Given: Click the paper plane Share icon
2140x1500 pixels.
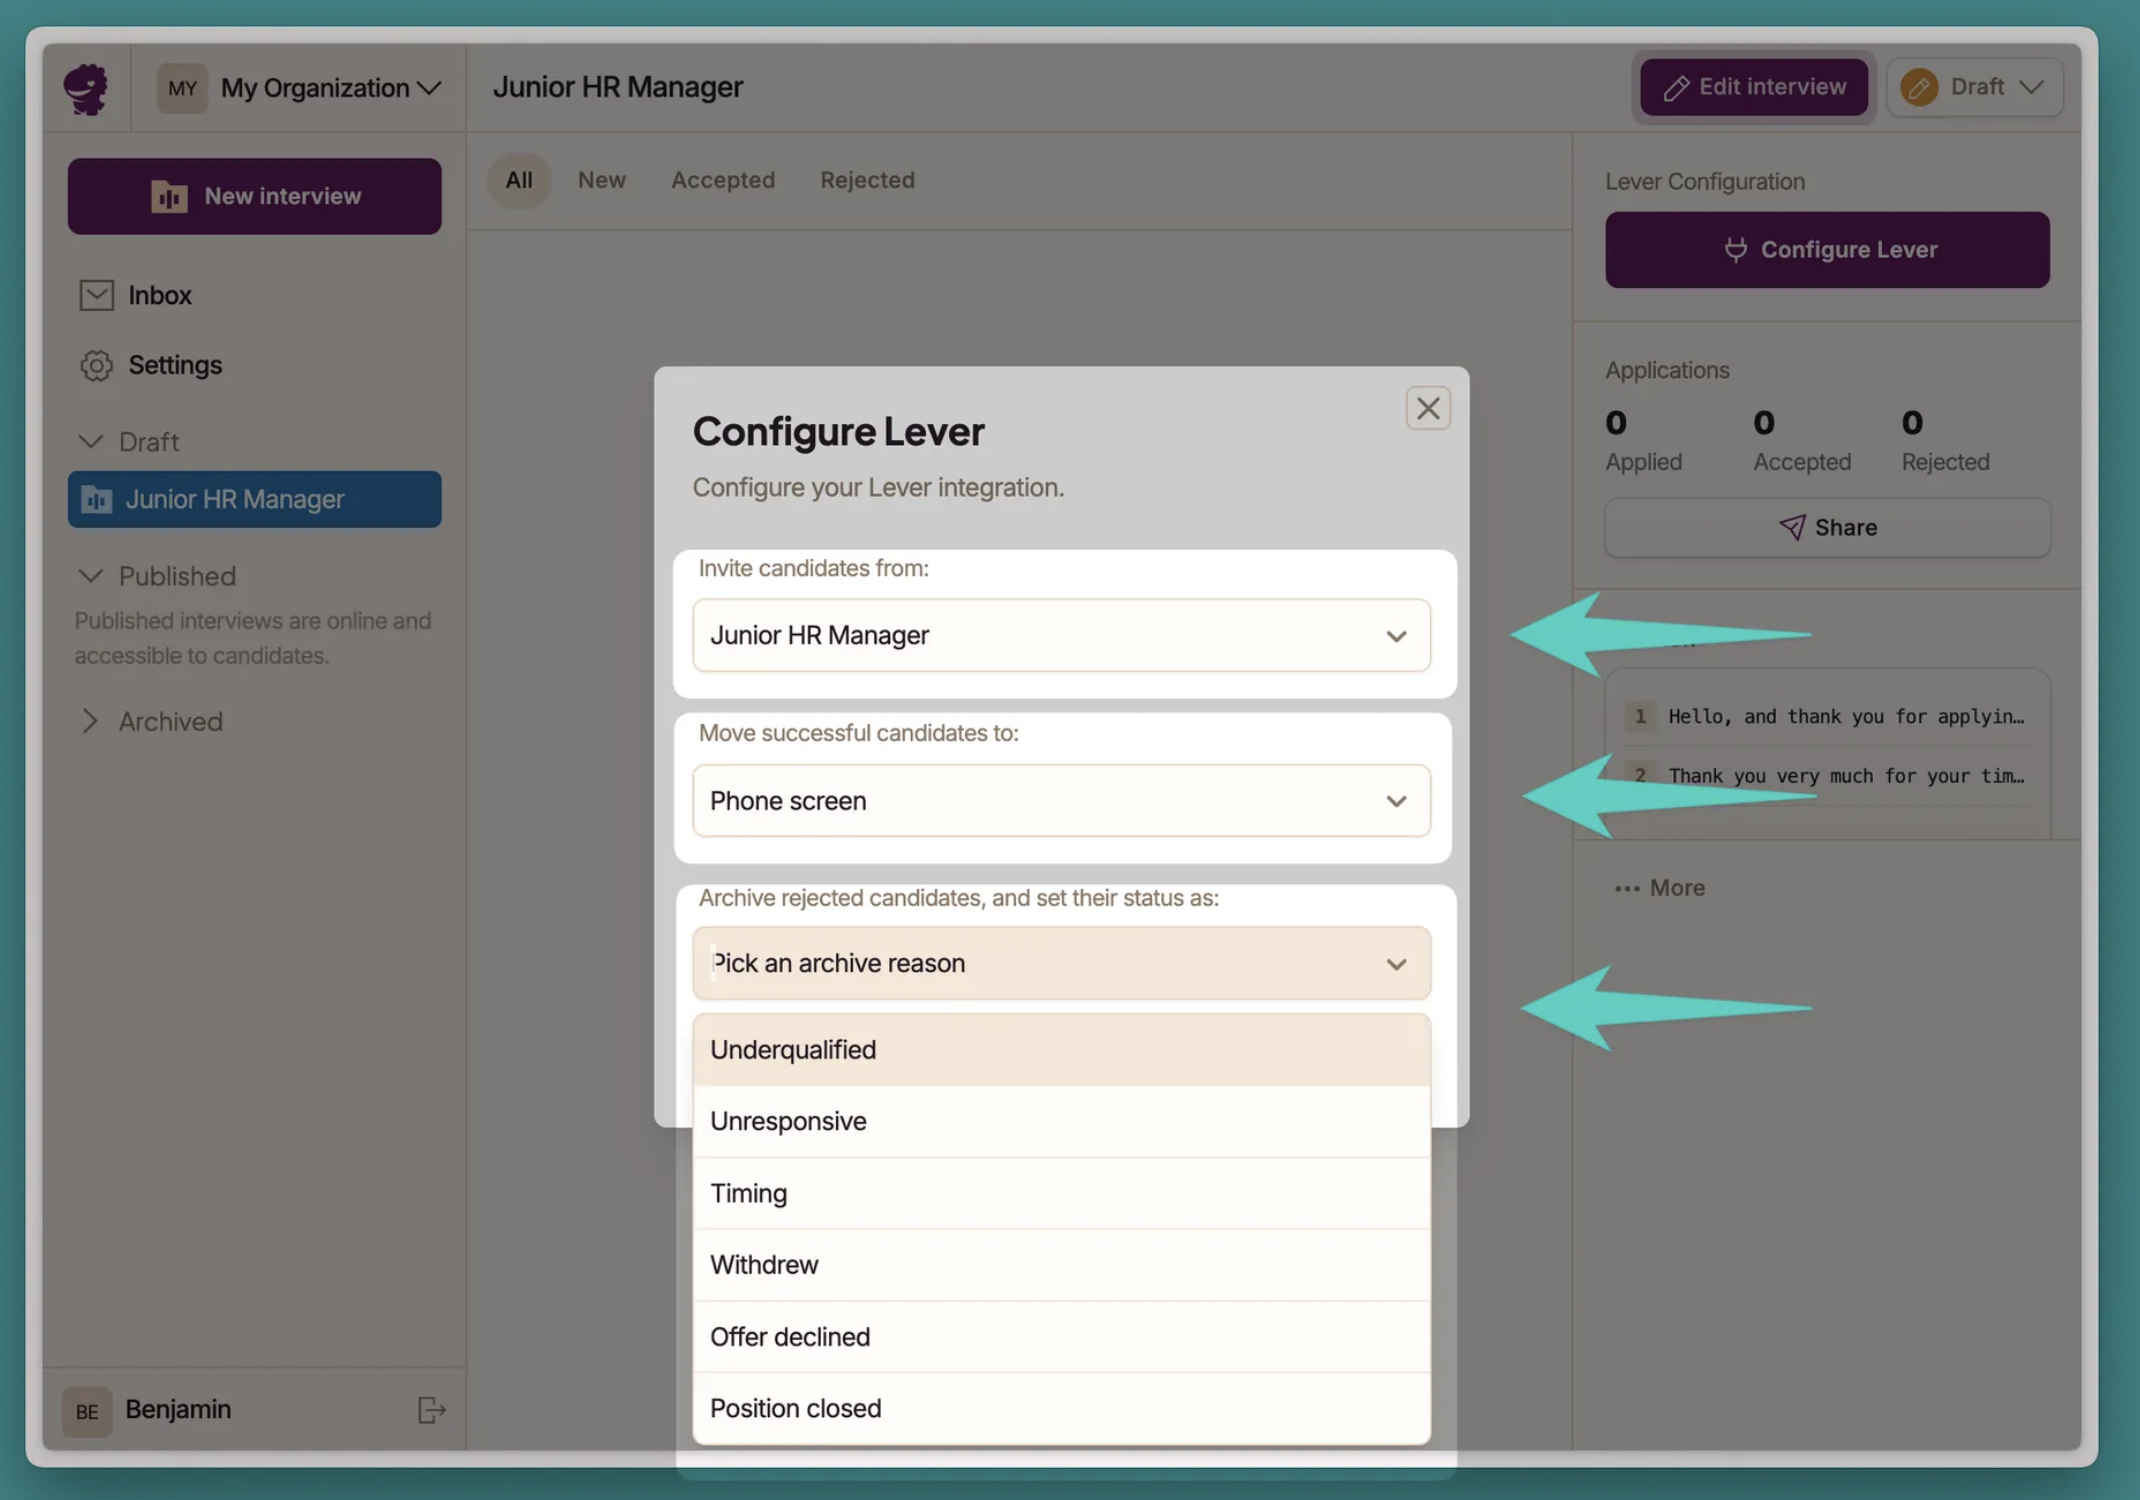Looking at the screenshot, I should [x=1791, y=527].
